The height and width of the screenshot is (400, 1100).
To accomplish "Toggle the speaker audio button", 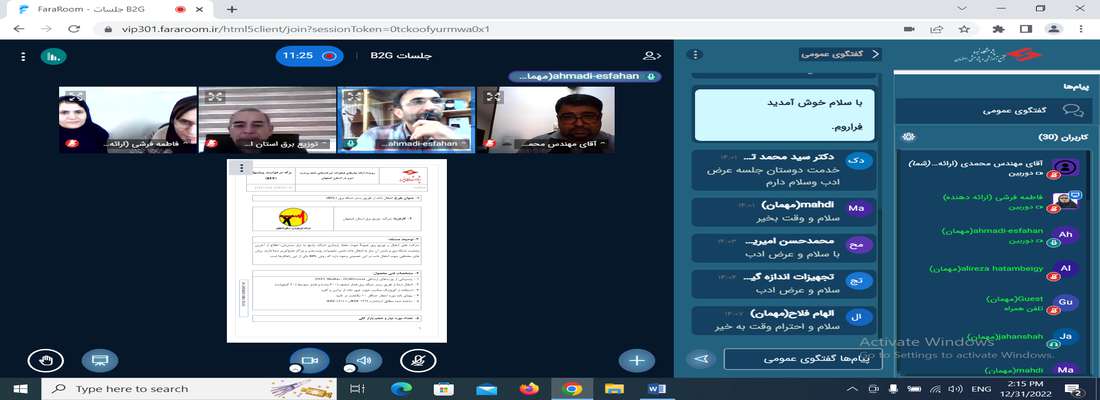I will coord(363,360).
